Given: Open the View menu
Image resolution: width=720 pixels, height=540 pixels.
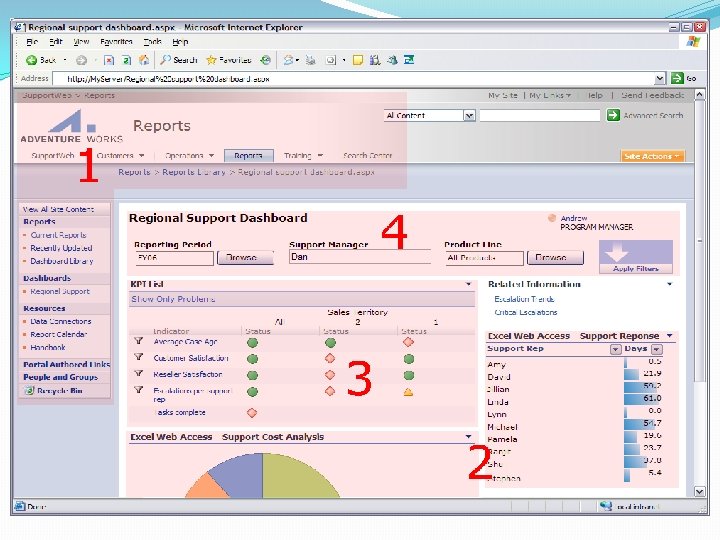Looking at the screenshot, I should 81,41.
